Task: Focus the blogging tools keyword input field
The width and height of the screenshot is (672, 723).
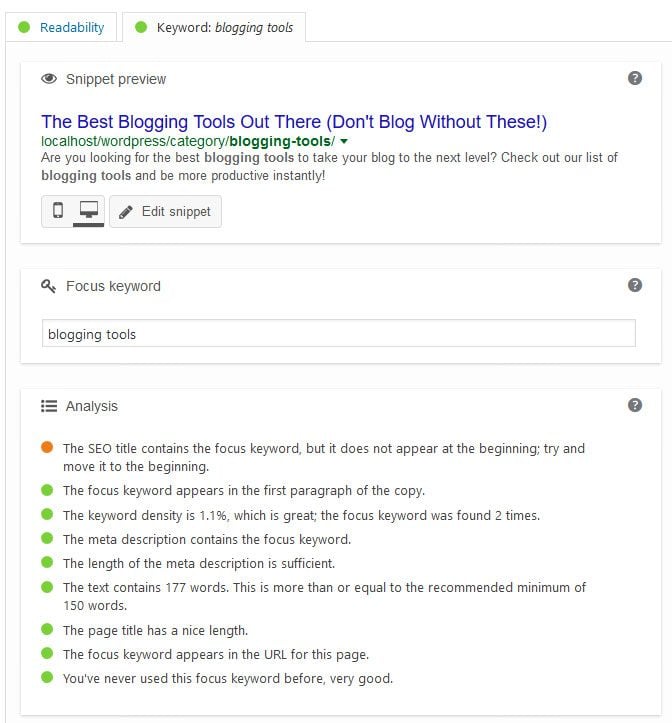Action: [339, 333]
